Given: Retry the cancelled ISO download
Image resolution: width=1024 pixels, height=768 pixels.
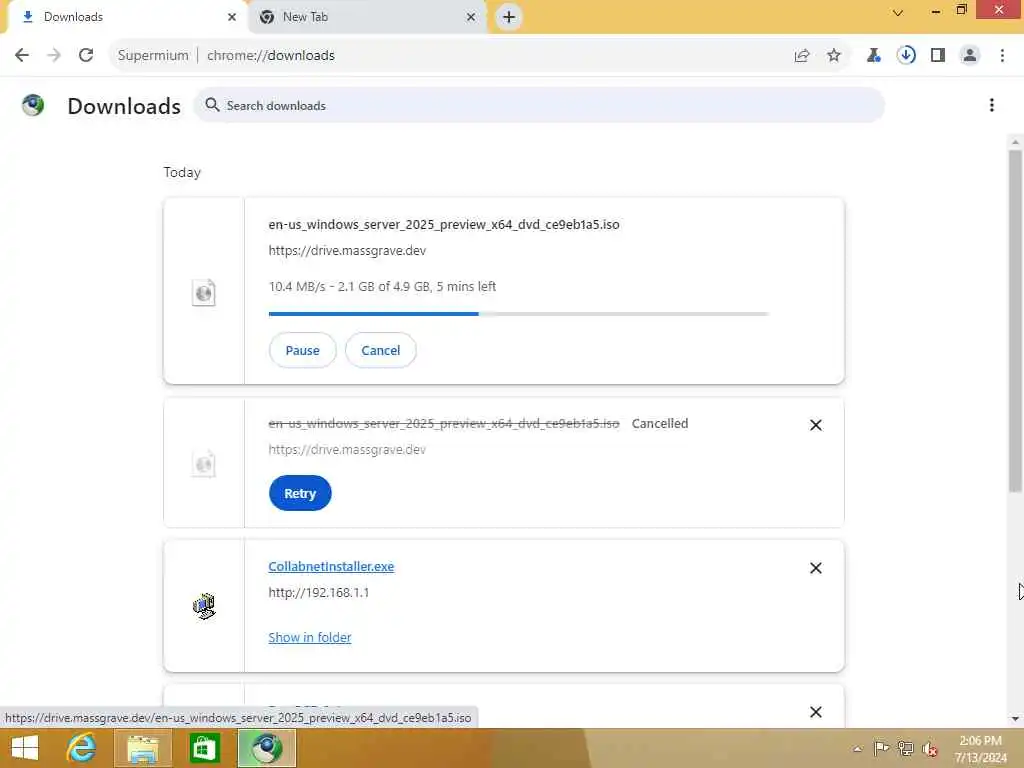Looking at the screenshot, I should point(300,493).
